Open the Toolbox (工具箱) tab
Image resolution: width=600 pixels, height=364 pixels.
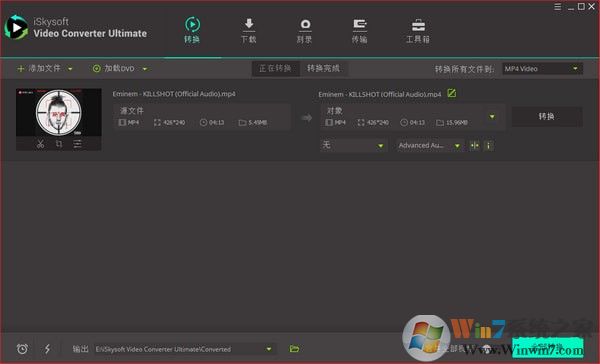tap(418, 30)
